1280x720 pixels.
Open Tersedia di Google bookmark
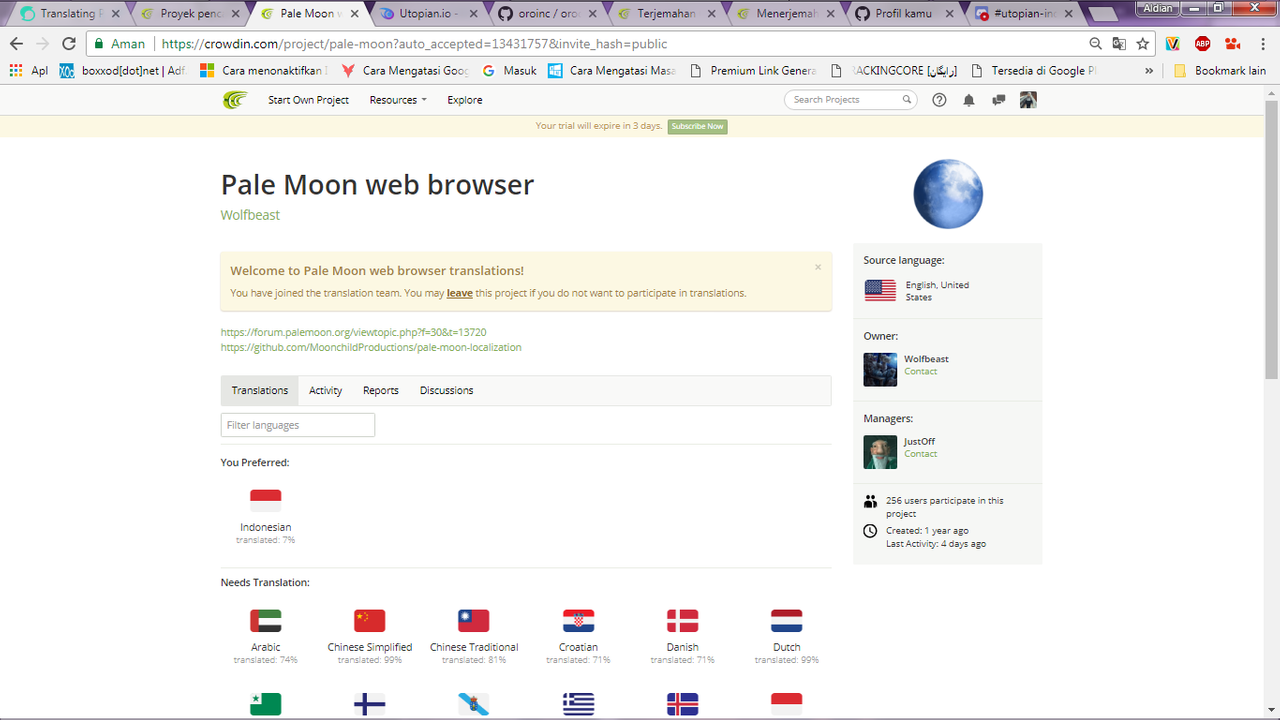(1034, 71)
